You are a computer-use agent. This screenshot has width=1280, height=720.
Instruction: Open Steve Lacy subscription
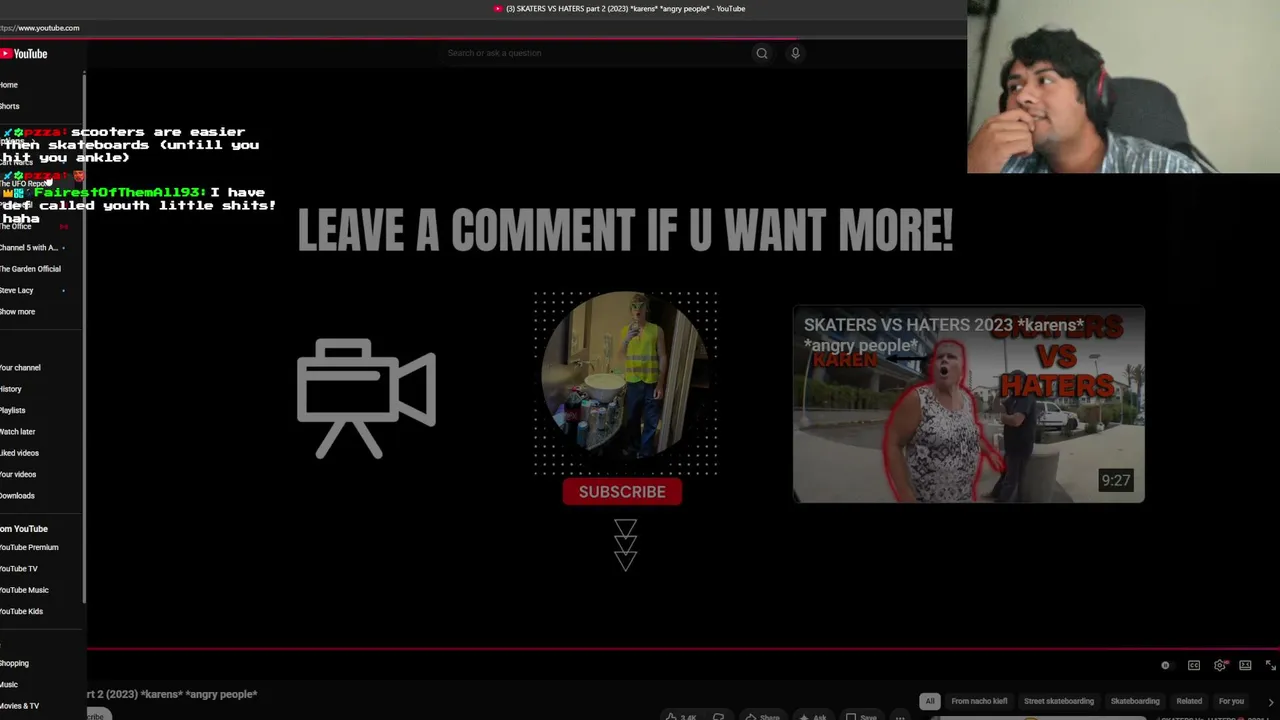[17, 291]
